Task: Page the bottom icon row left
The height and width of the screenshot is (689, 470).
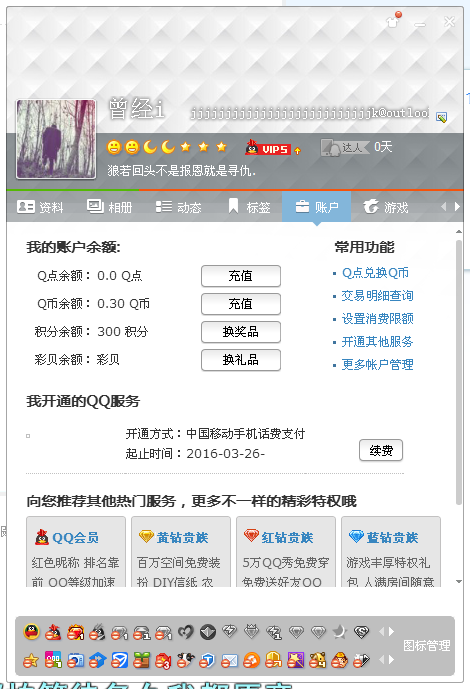Action: [381, 660]
